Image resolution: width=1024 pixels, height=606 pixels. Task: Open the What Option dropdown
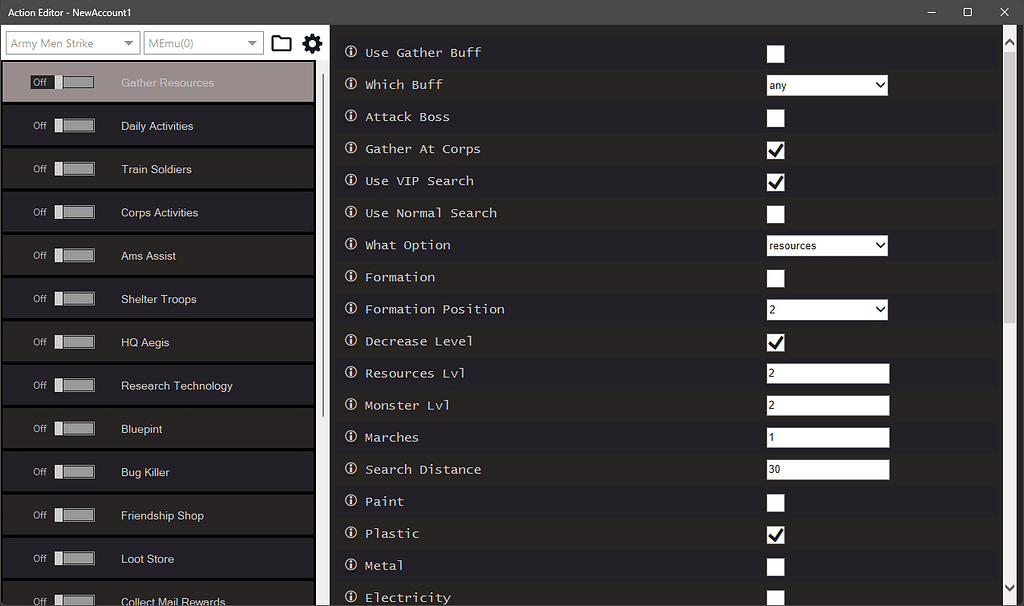[827, 245]
